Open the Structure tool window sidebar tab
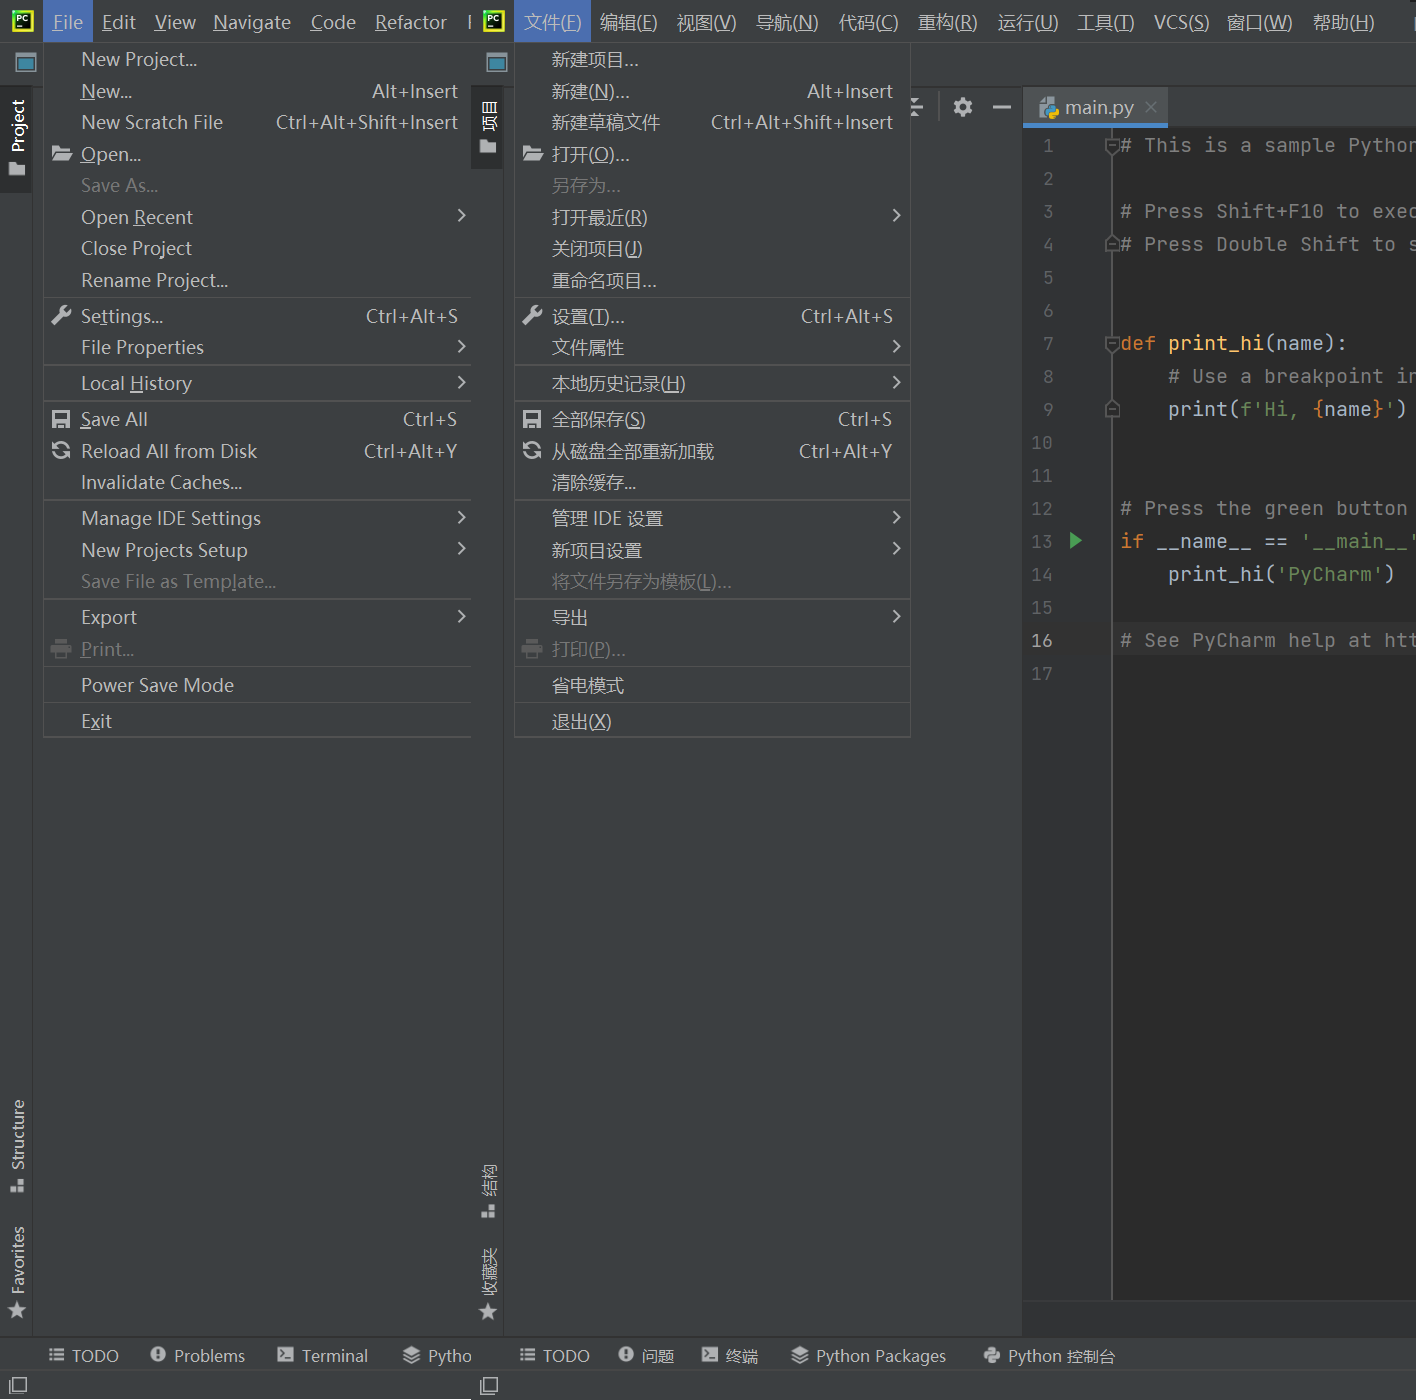 tap(17, 1145)
